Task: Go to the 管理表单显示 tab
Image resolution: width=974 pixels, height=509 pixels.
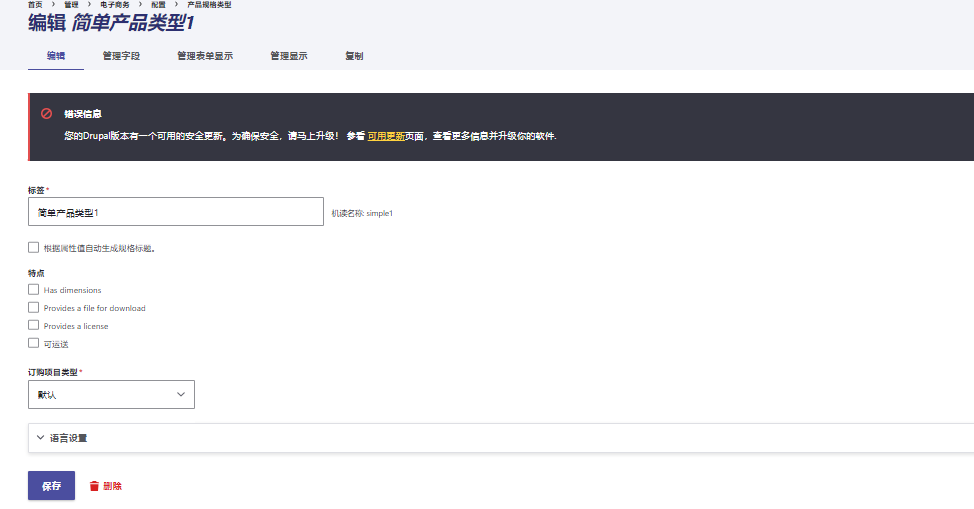Action: click(x=205, y=56)
